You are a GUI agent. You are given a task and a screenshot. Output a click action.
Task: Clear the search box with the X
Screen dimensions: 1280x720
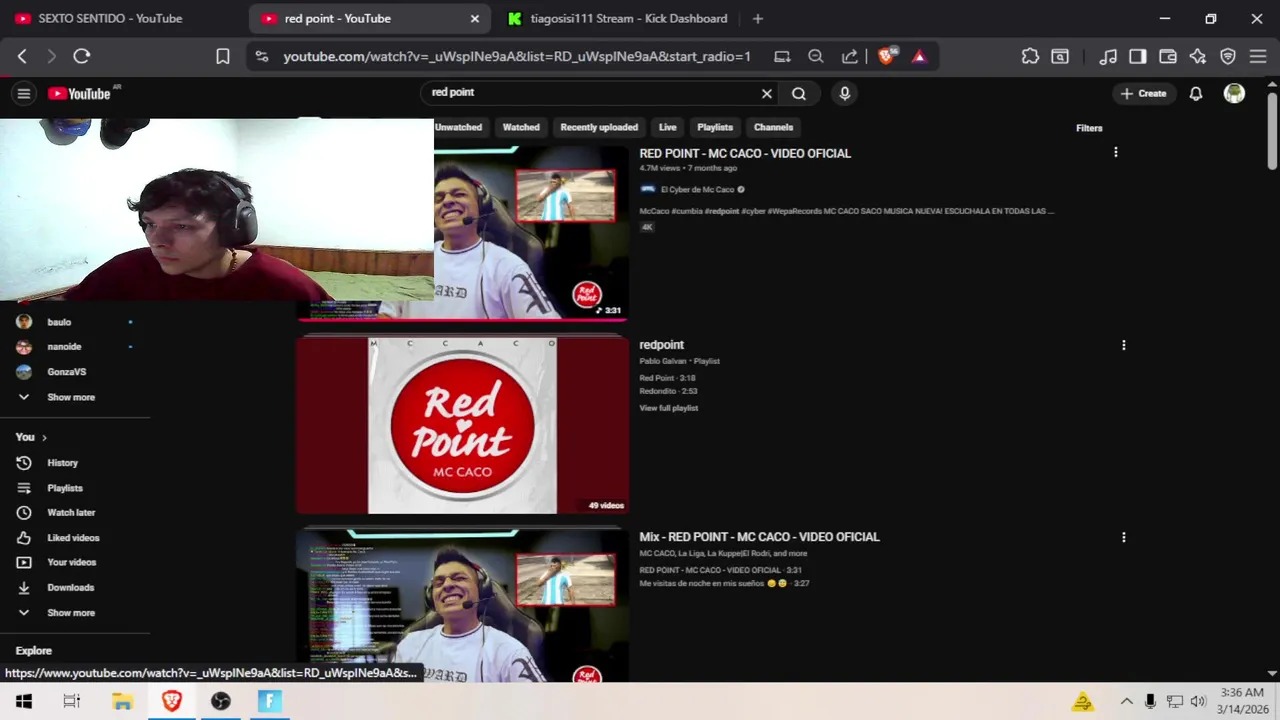click(767, 93)
